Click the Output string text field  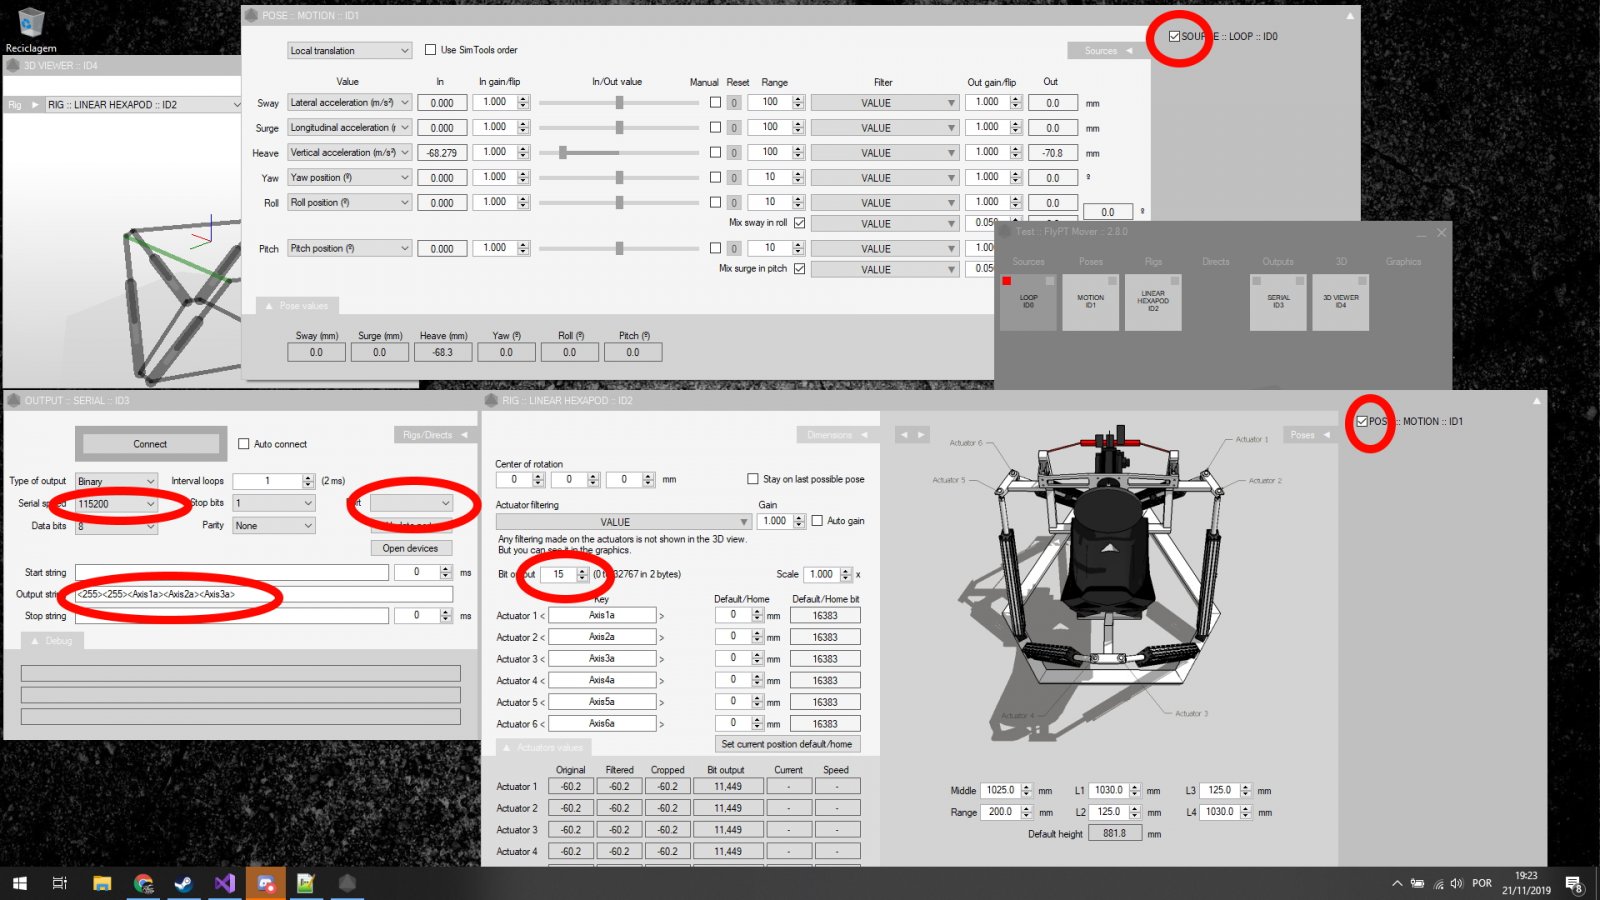264,594
